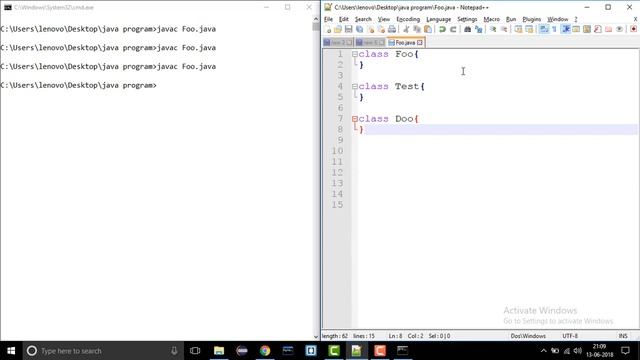Open the Settings menu
This screenshot has width=640, height=360.
tap(467, 19)
